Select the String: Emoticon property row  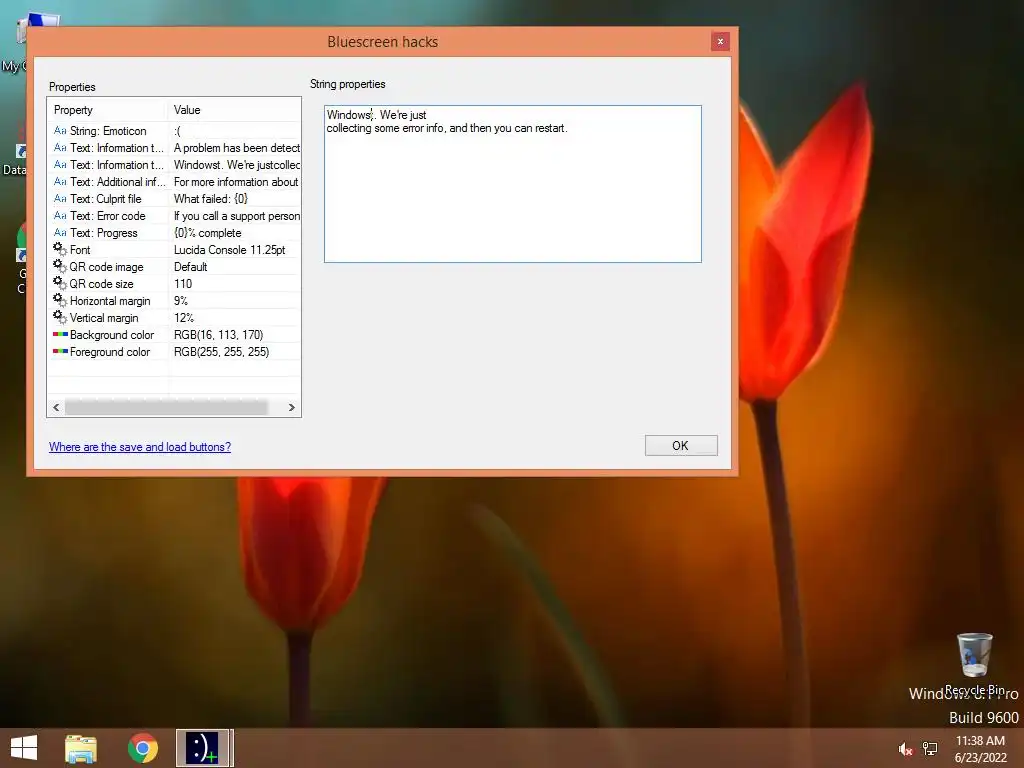(174, 131)
